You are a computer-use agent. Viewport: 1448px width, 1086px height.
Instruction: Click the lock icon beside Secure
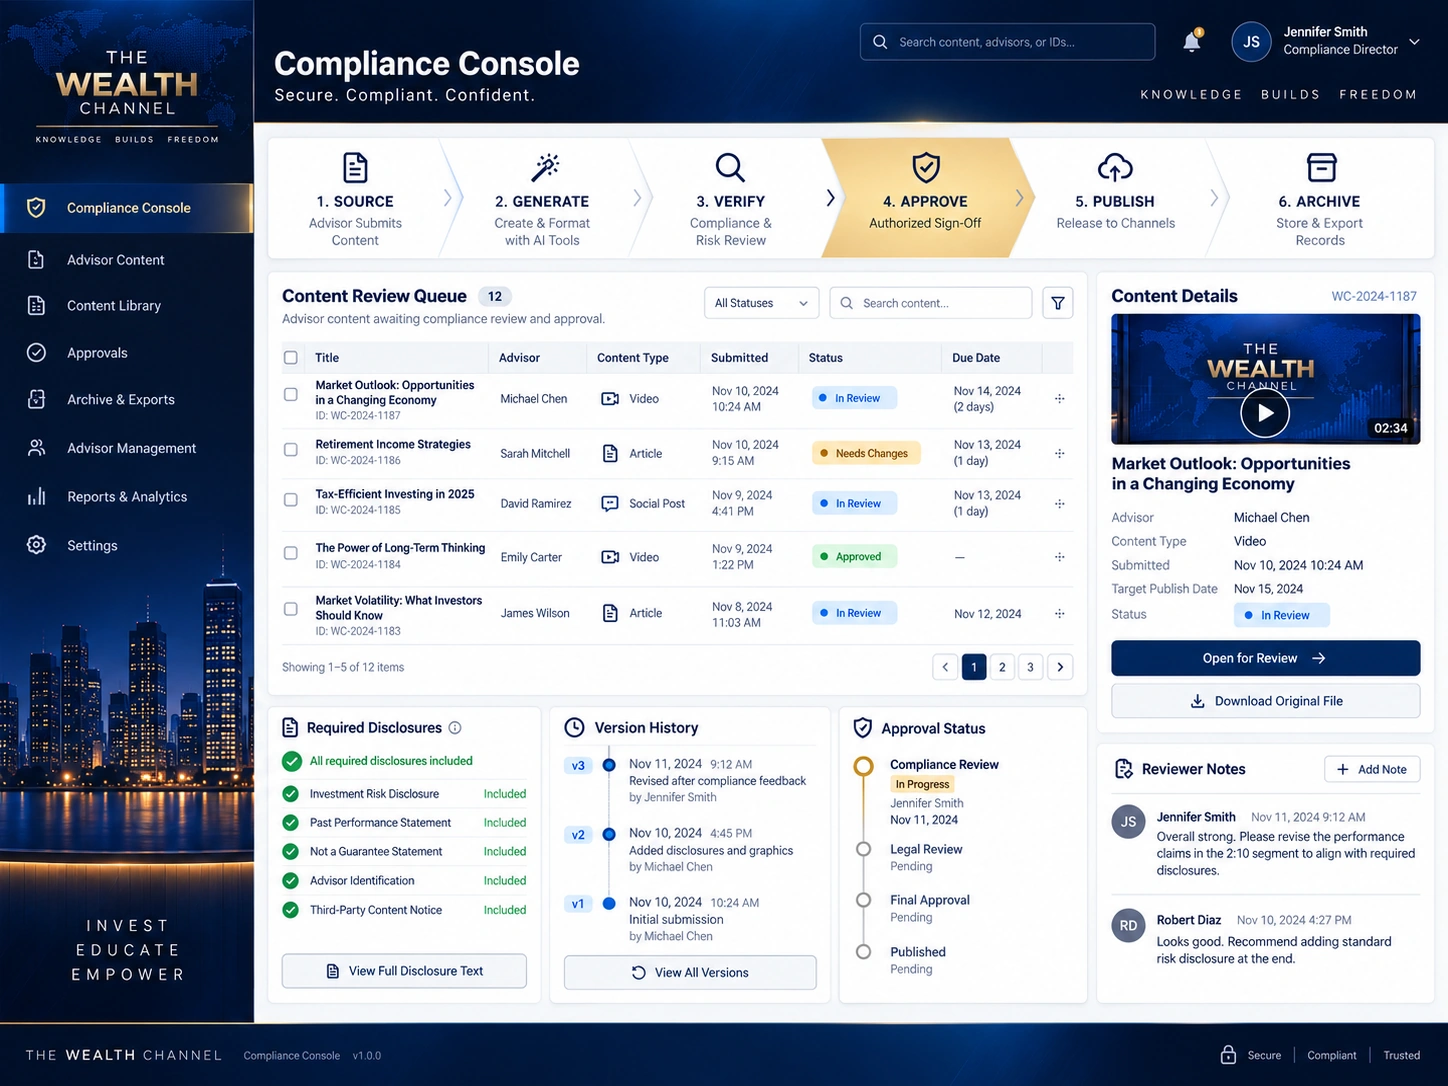(1228, 1055)
